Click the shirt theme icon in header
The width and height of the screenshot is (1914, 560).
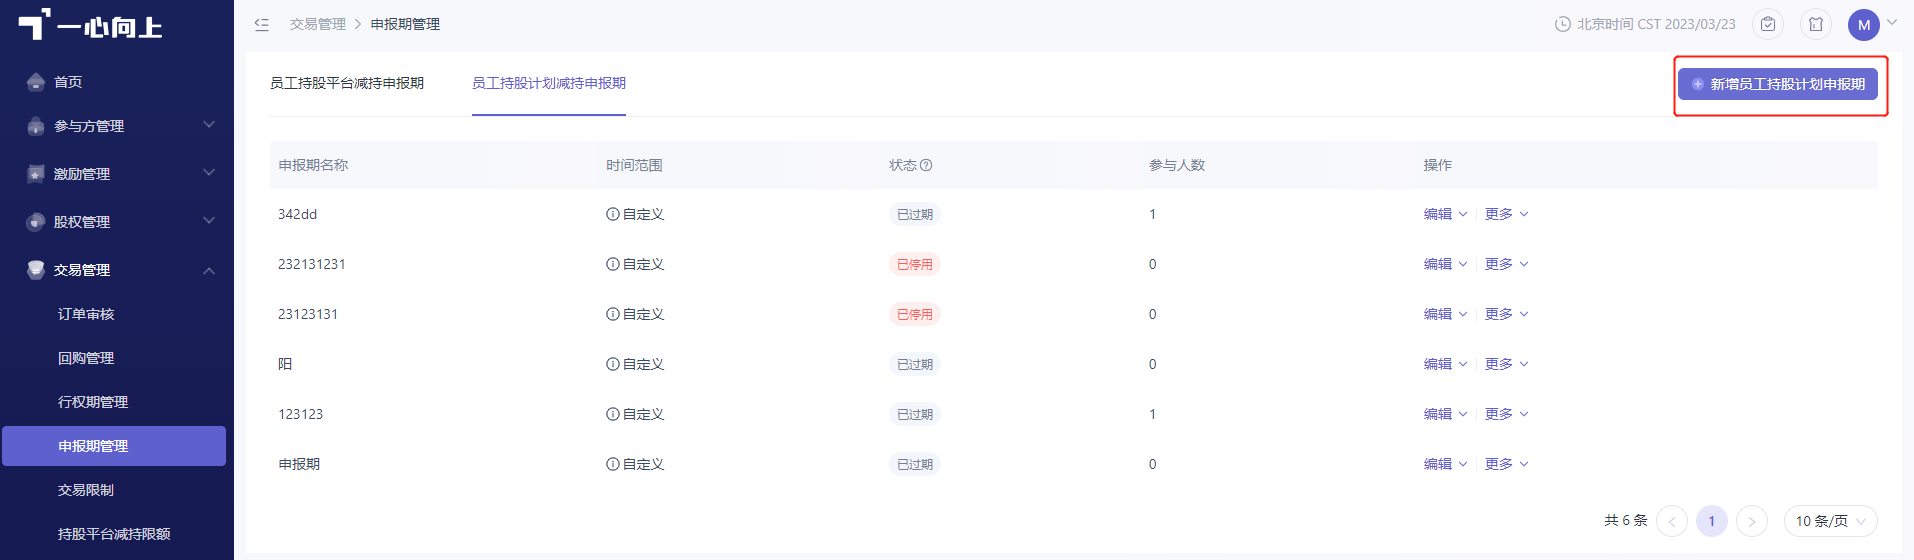1816,24
